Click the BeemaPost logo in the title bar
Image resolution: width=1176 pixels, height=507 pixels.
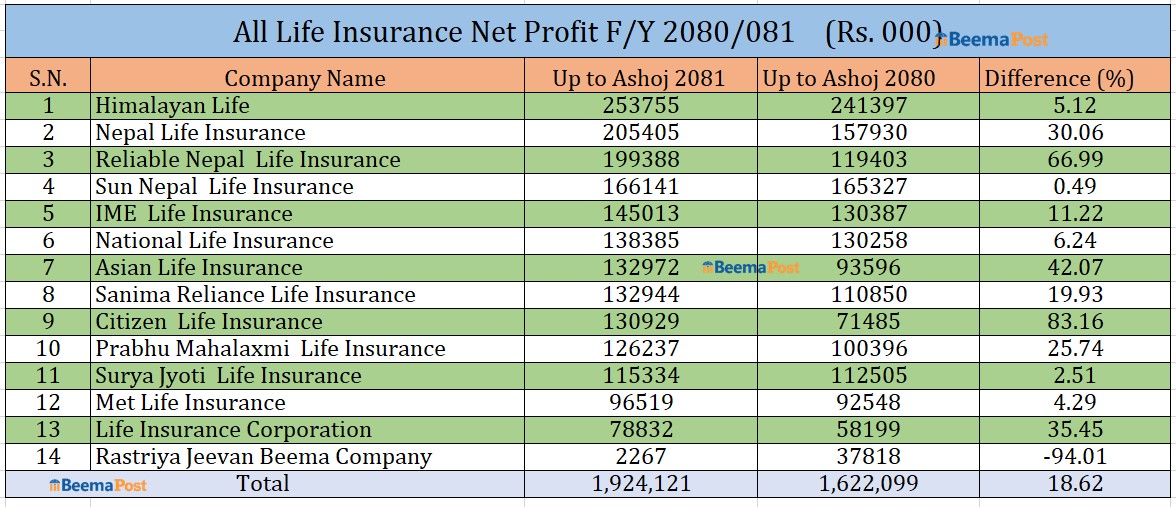point(992,39)
